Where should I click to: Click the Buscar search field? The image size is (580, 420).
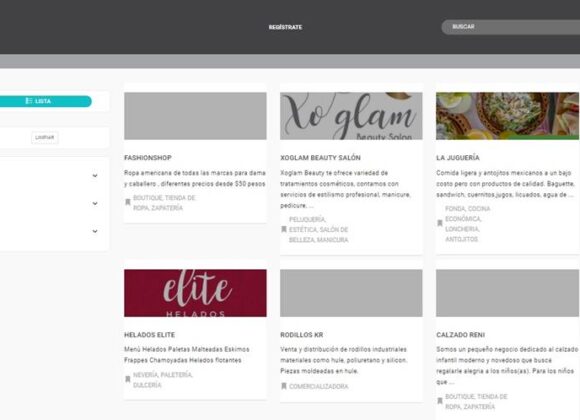point(511,27)
